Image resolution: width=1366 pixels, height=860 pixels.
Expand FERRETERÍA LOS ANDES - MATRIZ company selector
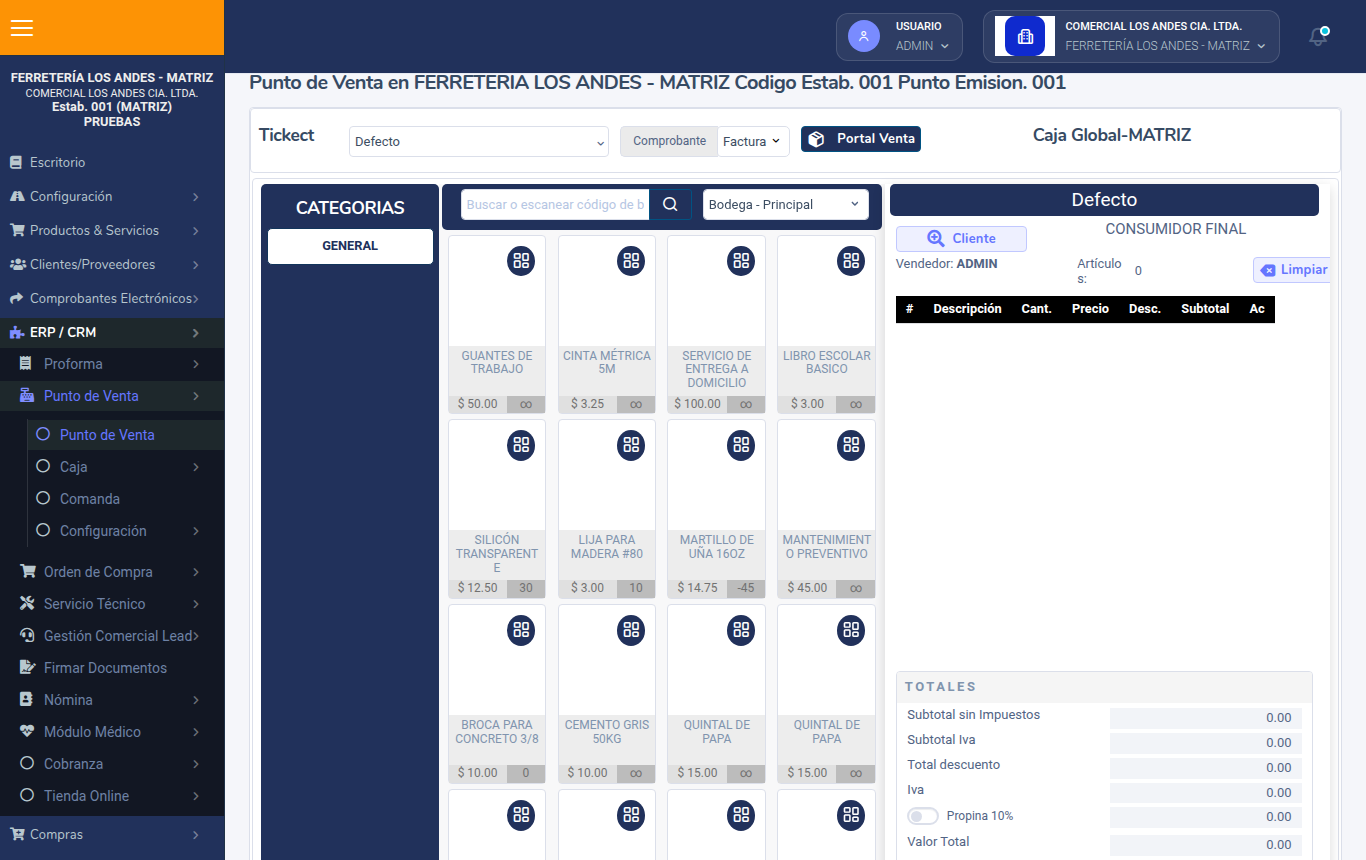1131,37
